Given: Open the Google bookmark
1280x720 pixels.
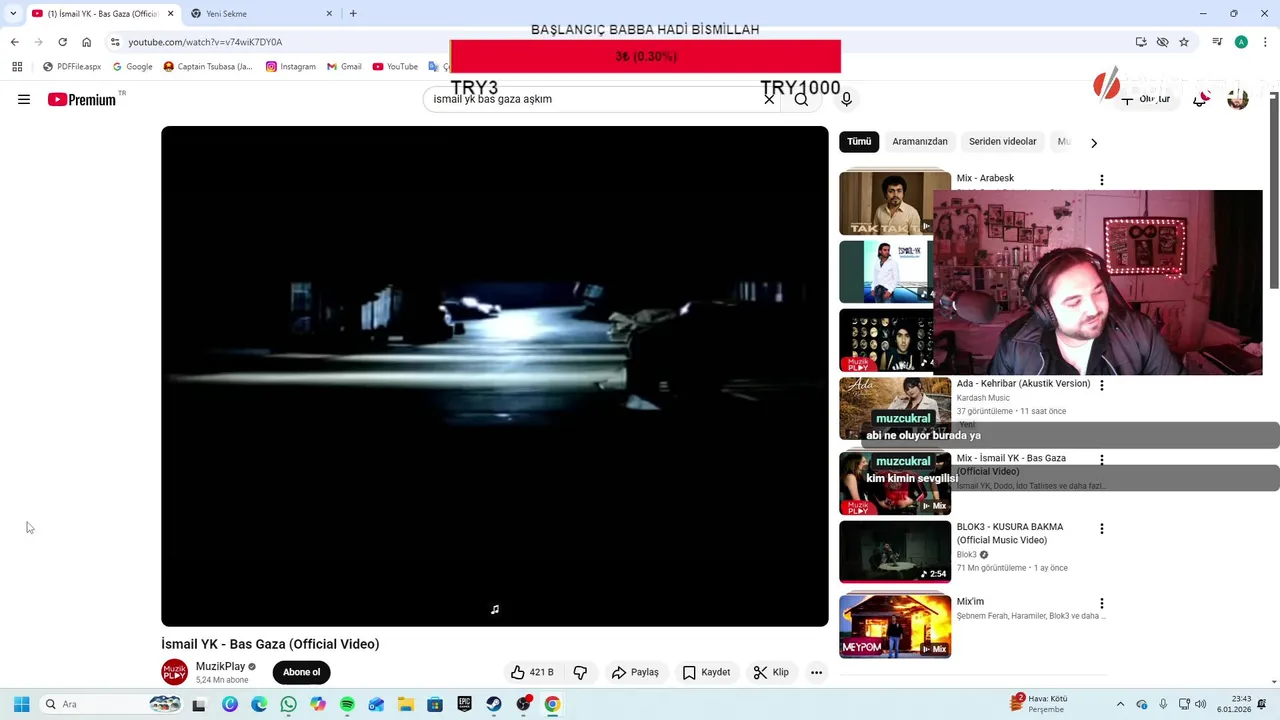Looking at the screenshot, I should pyautogui.click(x=133, y=67).
